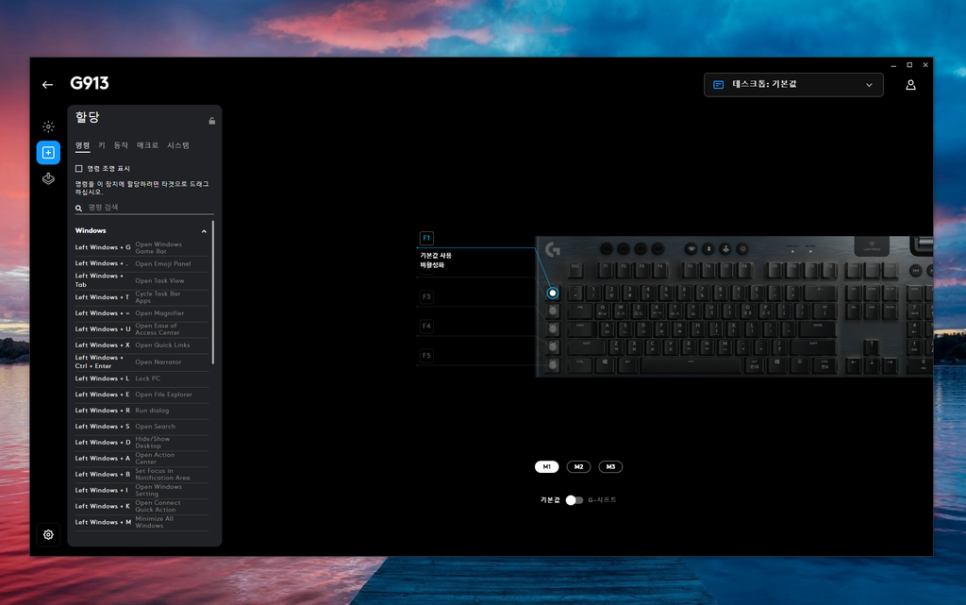Switch to the 동작 tab
This screenshot has height=605, width=966.
tap(121, 145)
